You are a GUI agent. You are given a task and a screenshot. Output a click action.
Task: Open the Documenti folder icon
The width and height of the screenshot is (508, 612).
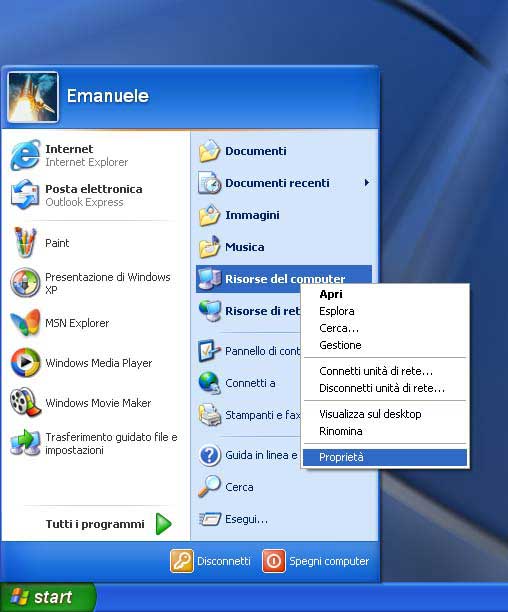210,151
